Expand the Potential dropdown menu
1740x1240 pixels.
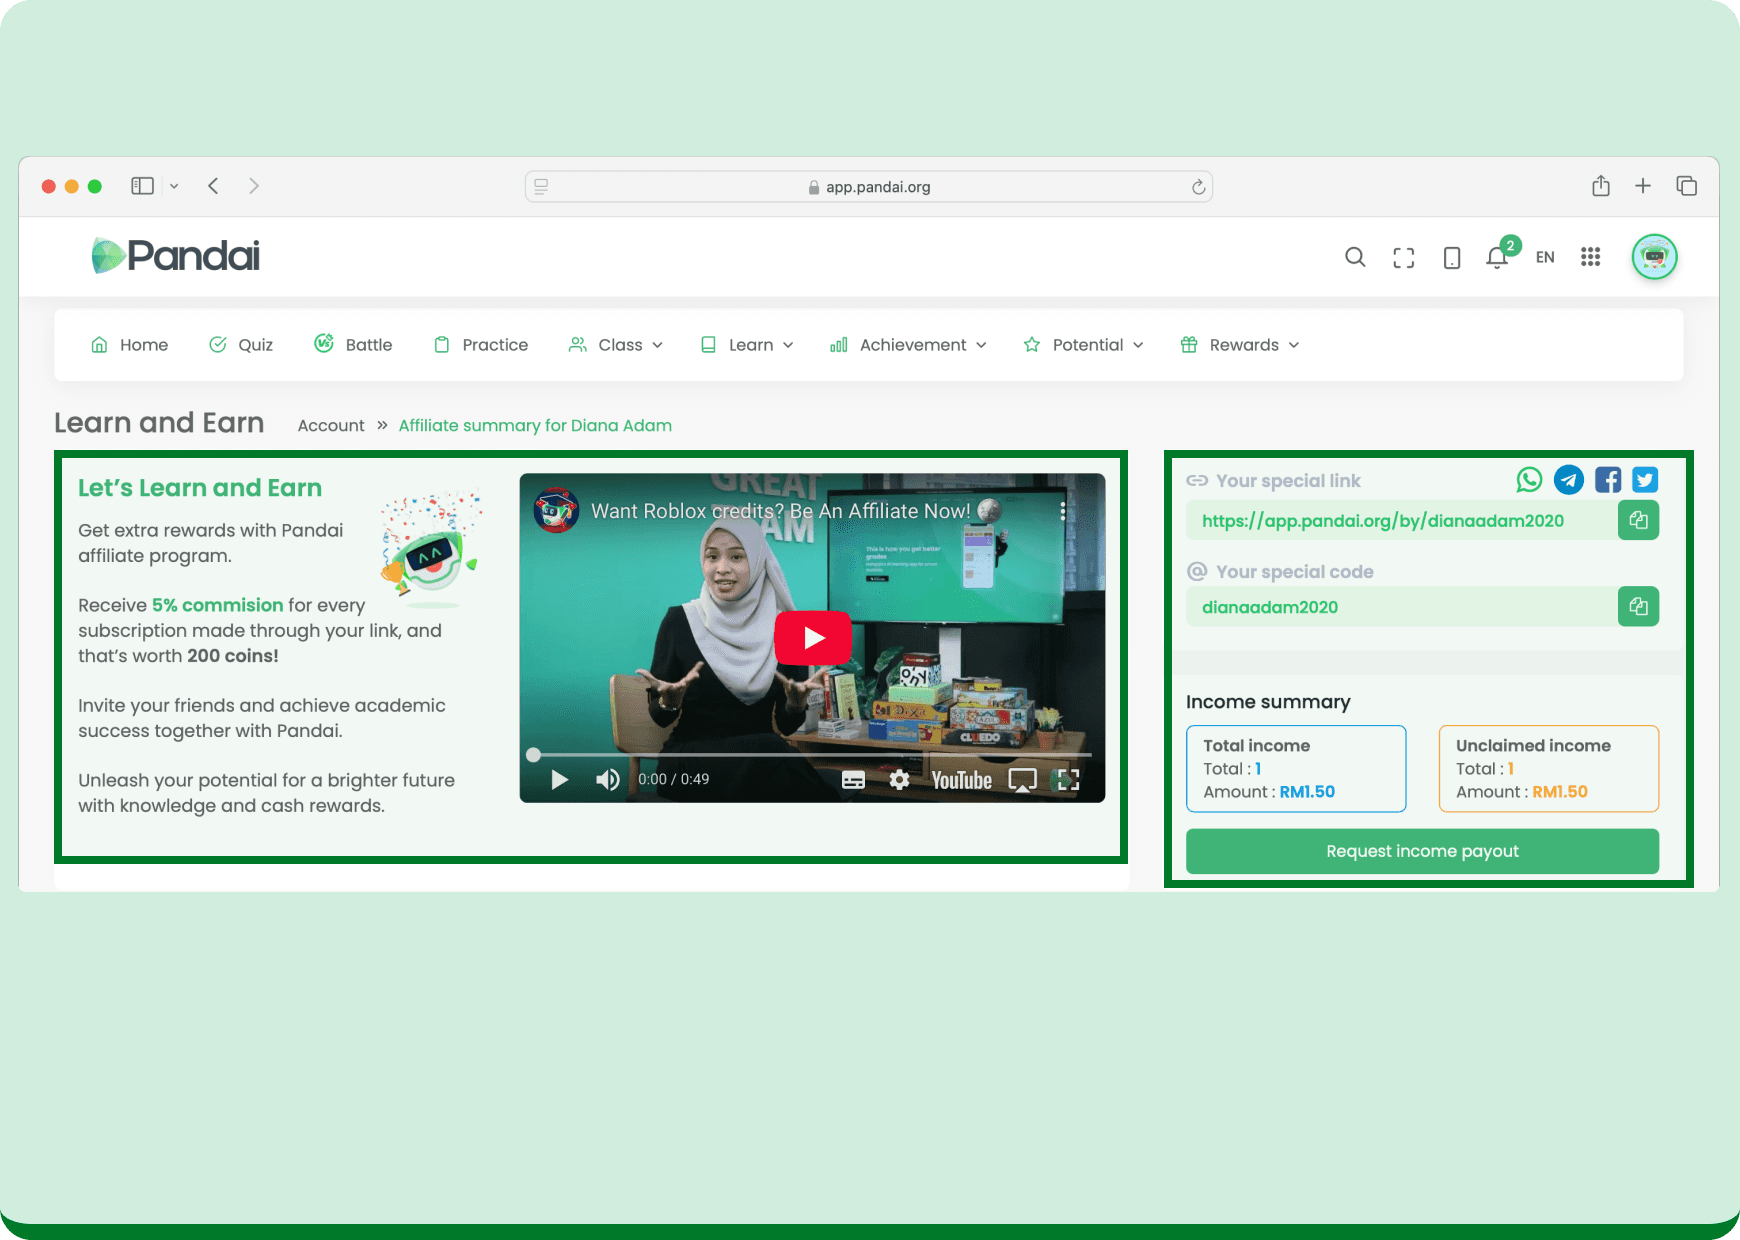1084,345
